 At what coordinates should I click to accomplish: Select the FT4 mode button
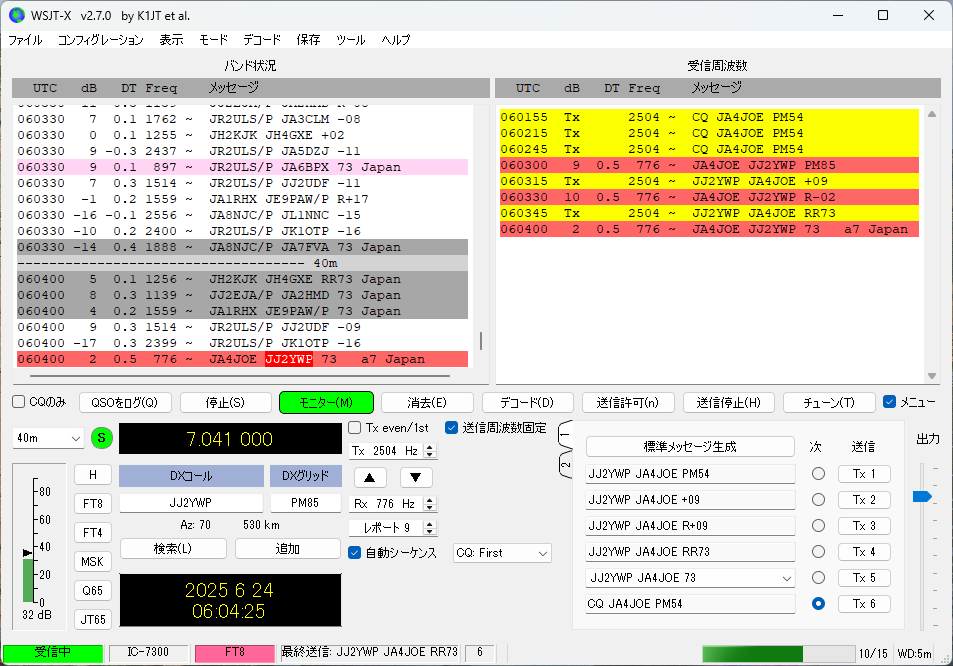(x=93, y=532)
